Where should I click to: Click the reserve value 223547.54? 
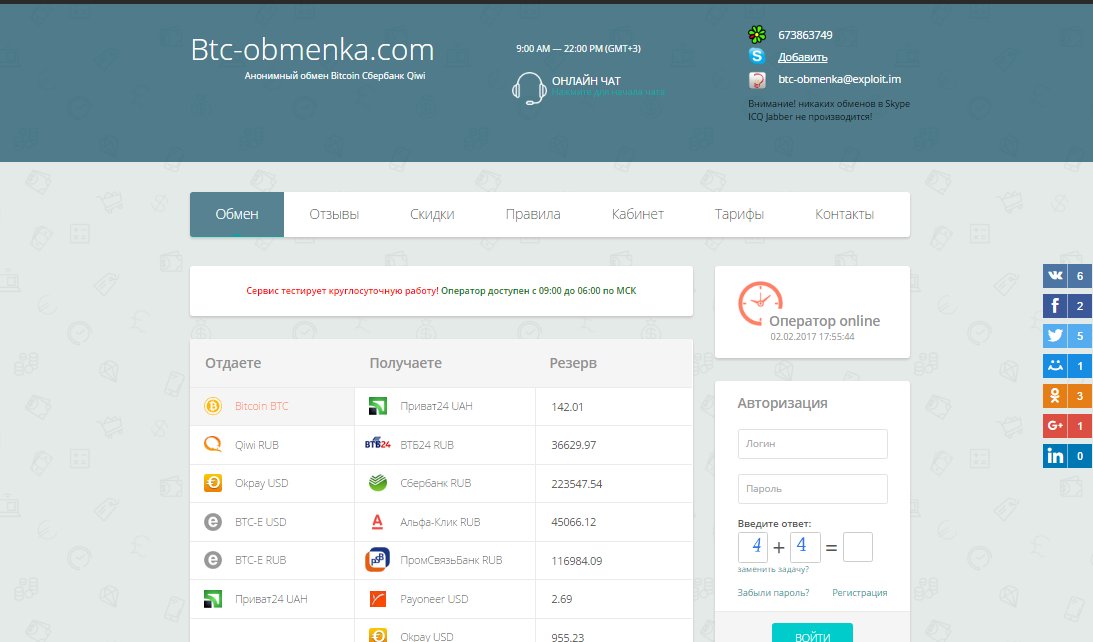click(x=576, y=484)
